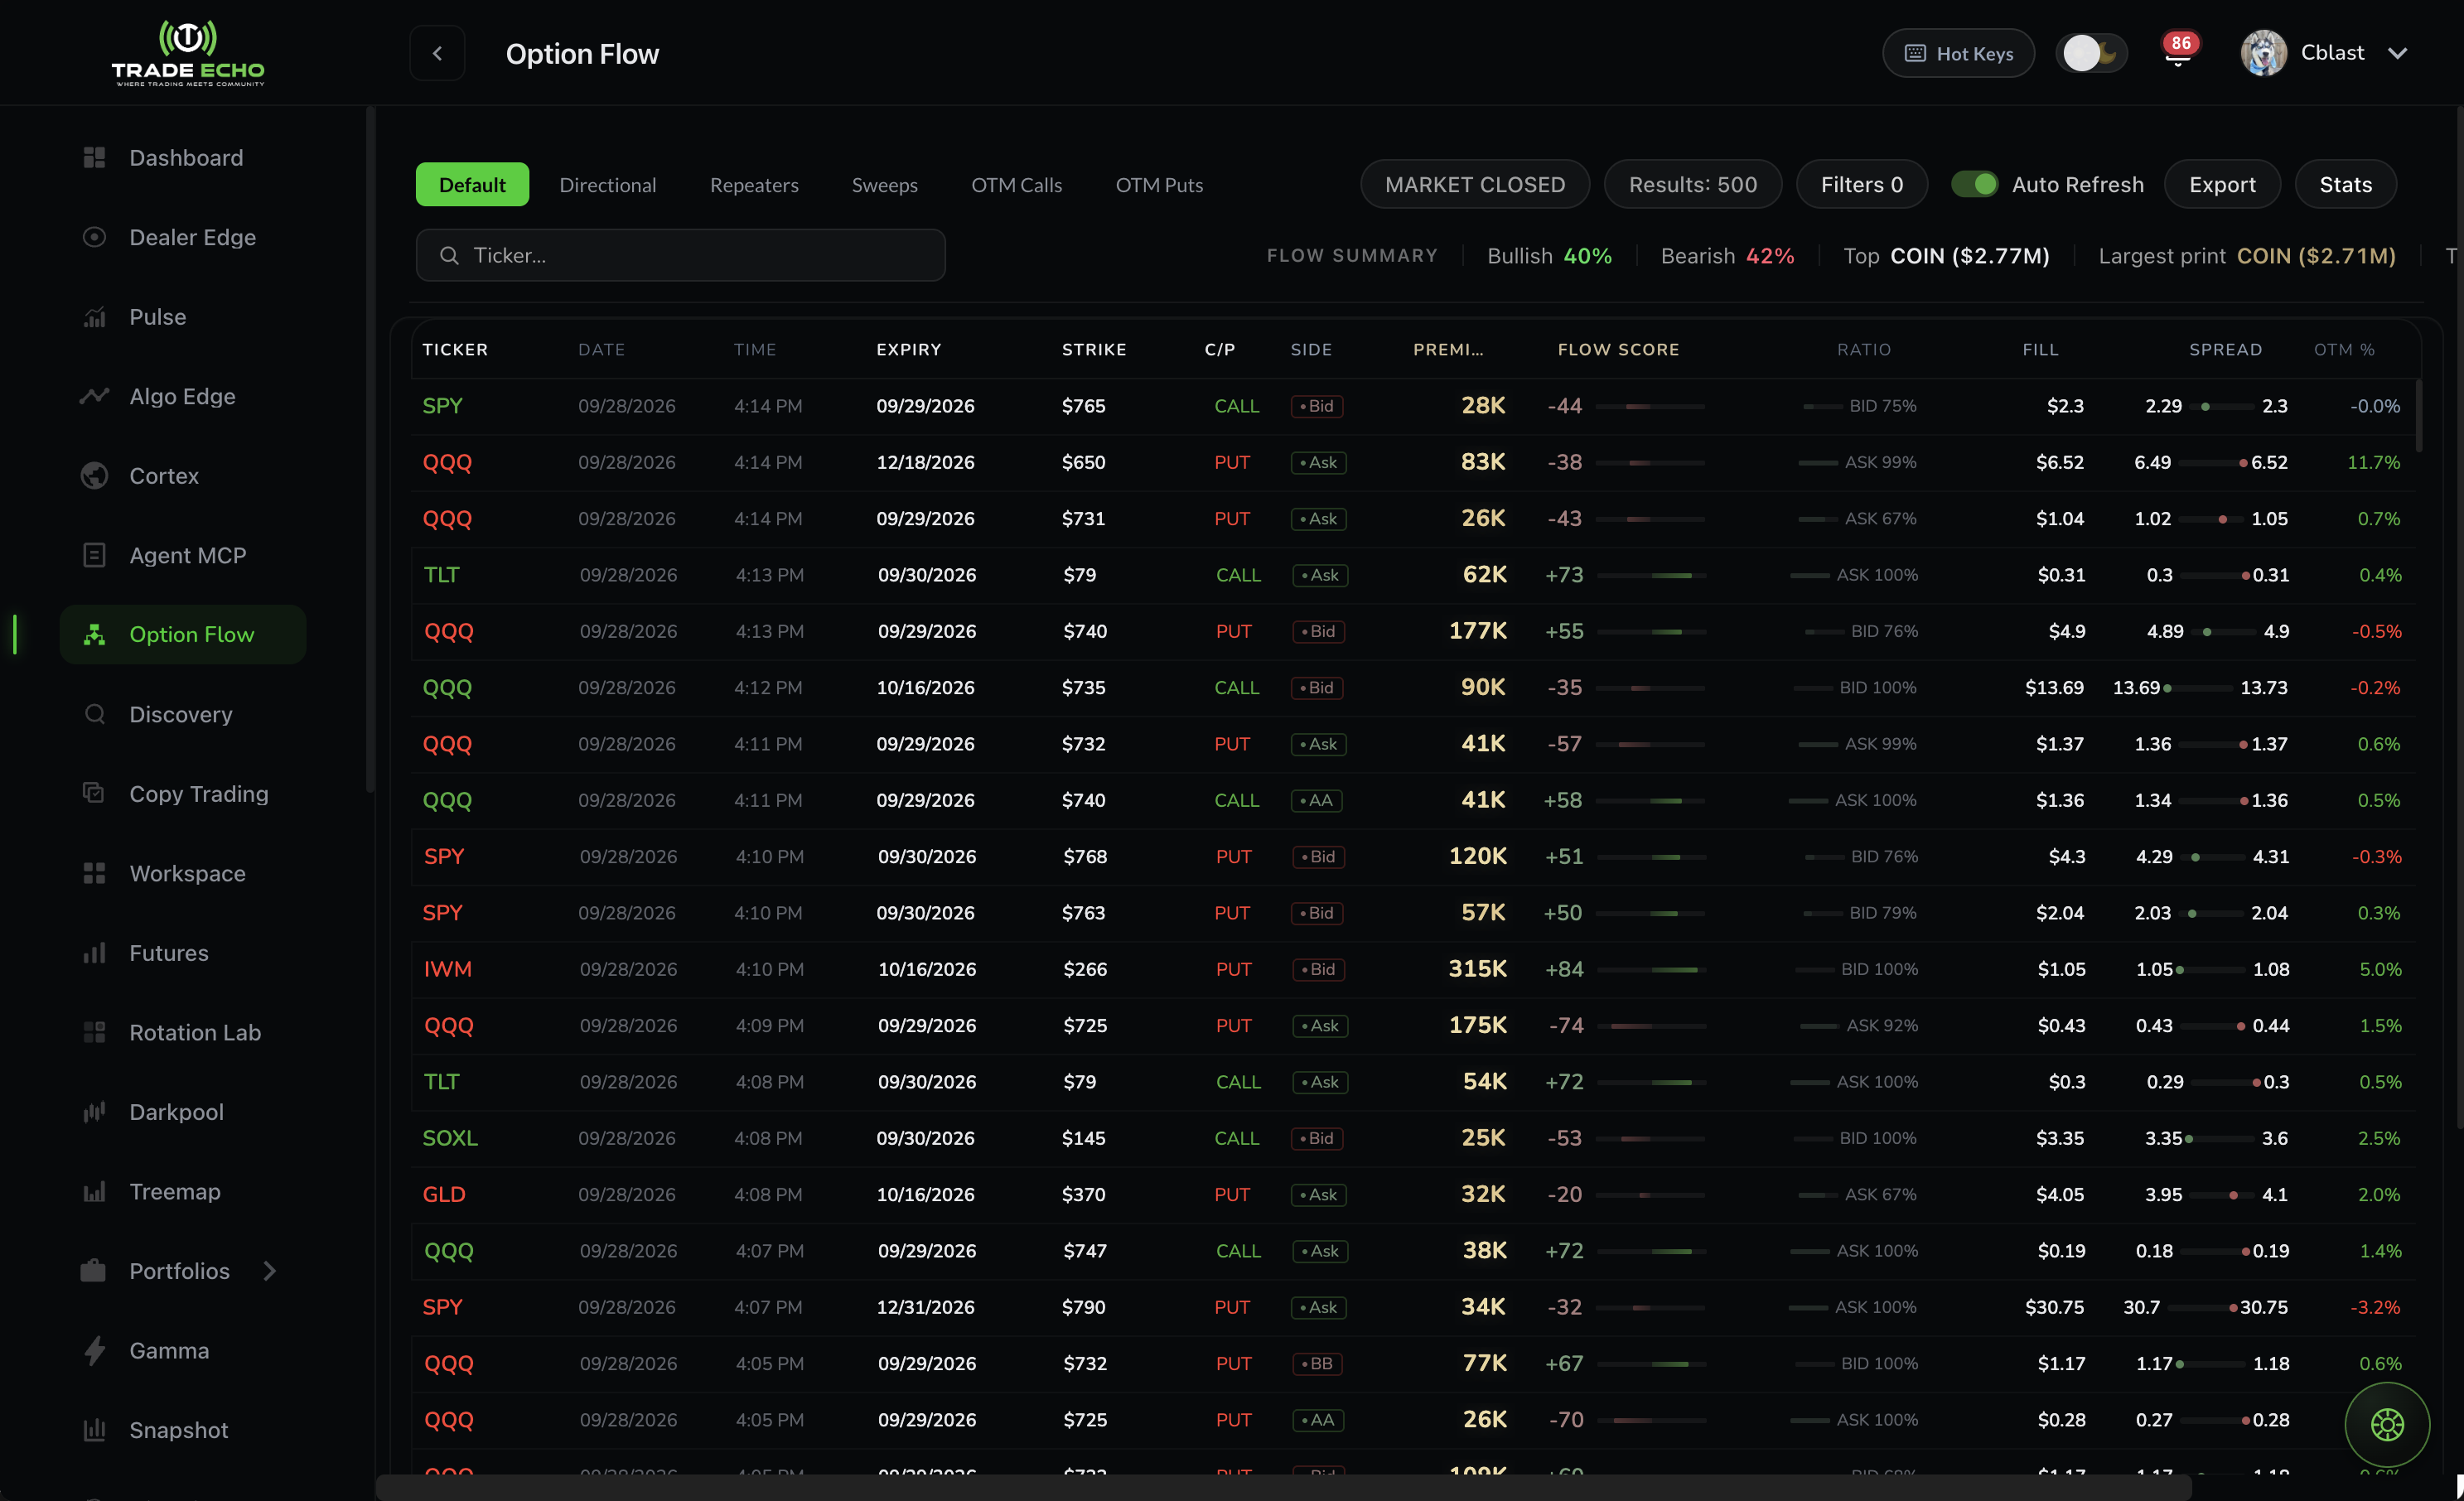2464x1501 pixels.
Task: Open the Algo Edge trend-line icon
Action: tap(94, 396)
